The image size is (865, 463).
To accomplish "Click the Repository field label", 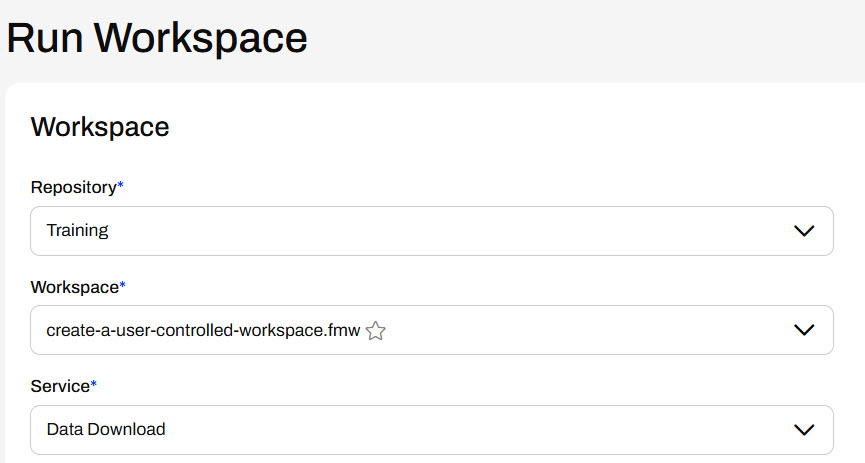I will [73, 187].
